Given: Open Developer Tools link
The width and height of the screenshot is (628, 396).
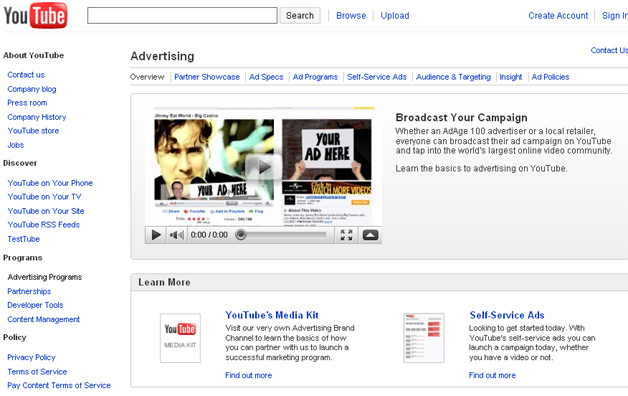Looking at the screenshot, I should pos(35,305).
